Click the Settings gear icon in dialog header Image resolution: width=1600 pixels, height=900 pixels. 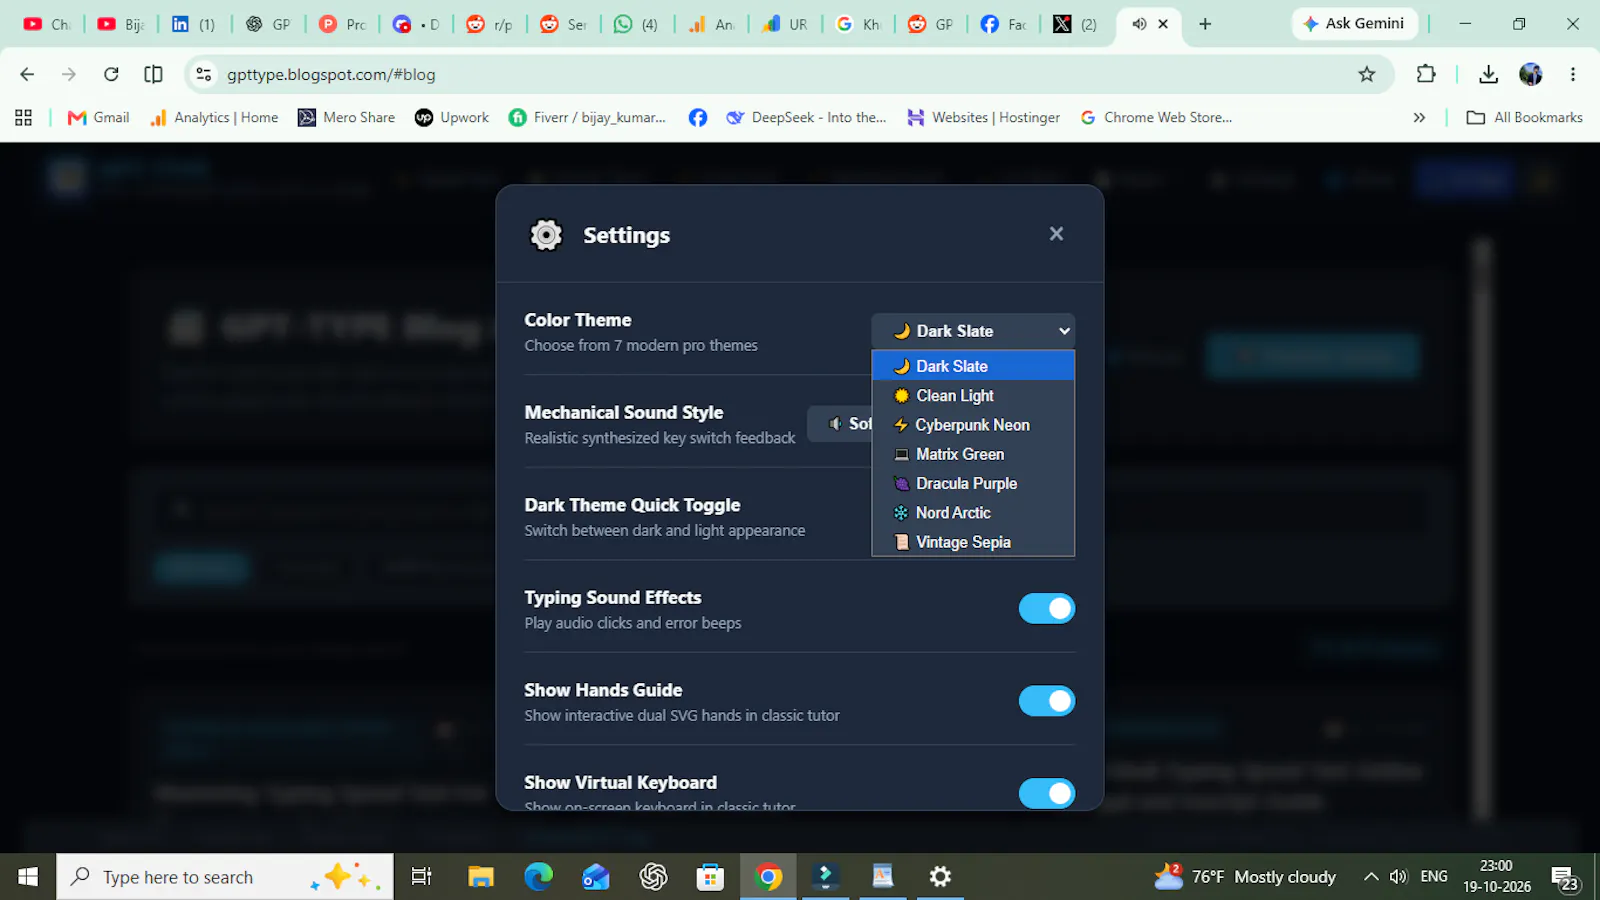click(546, 235)
